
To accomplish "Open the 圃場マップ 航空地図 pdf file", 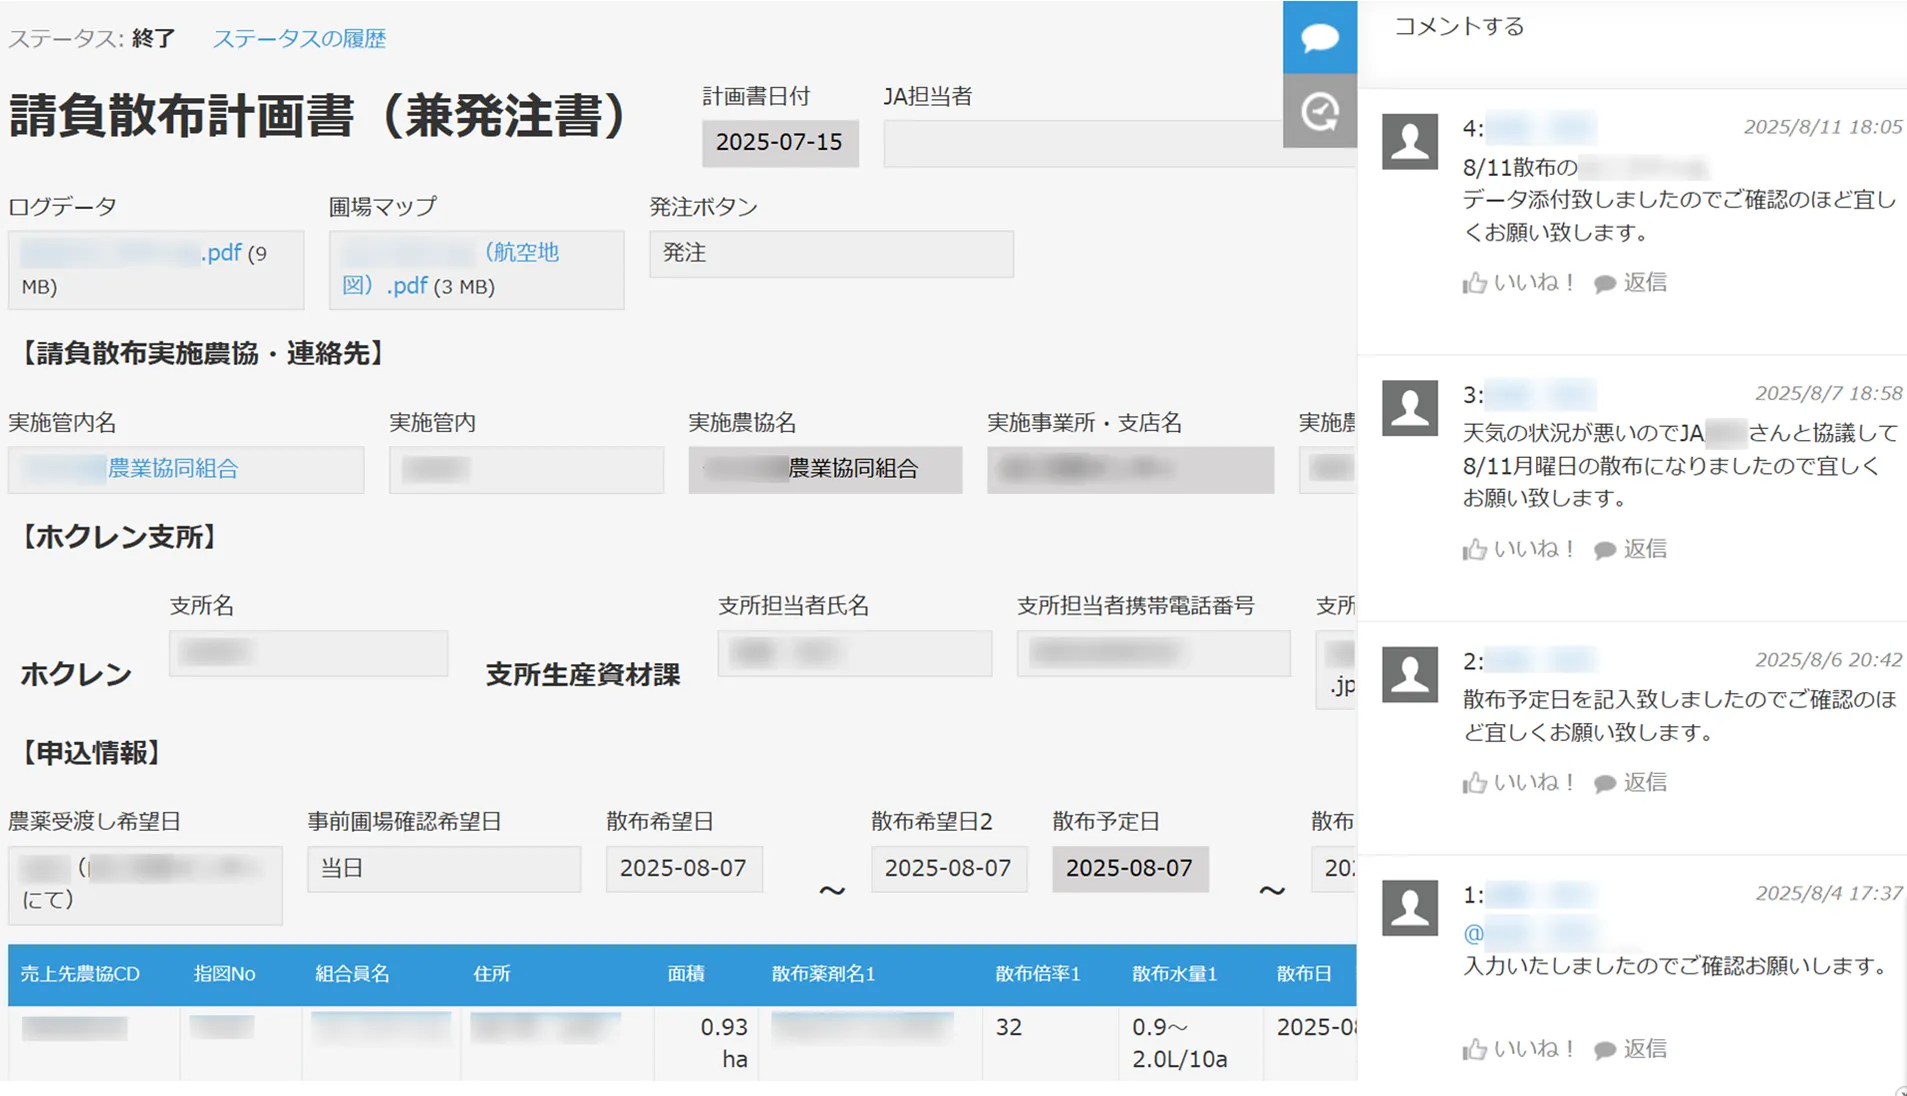I will 450,268.
